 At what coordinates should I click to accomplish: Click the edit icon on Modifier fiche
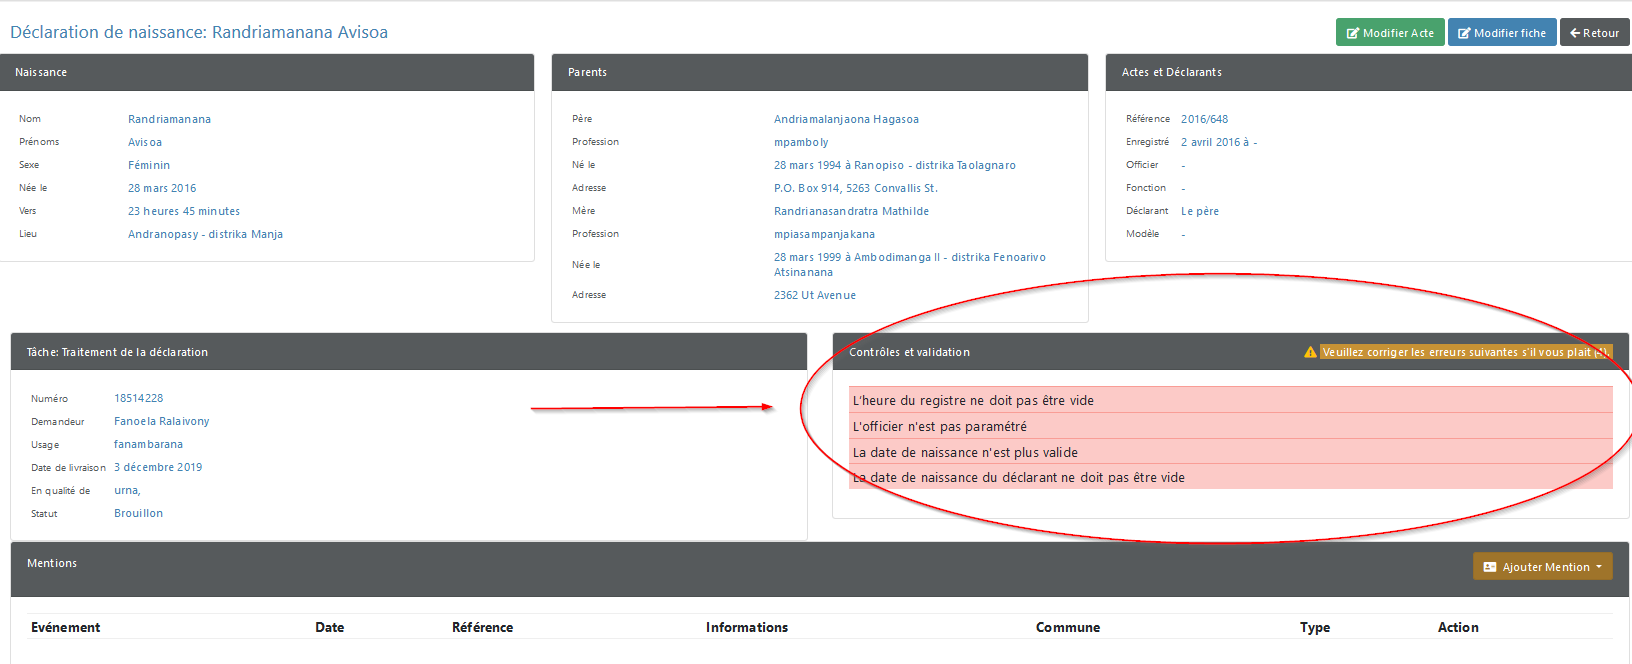tap(1464, 33)
